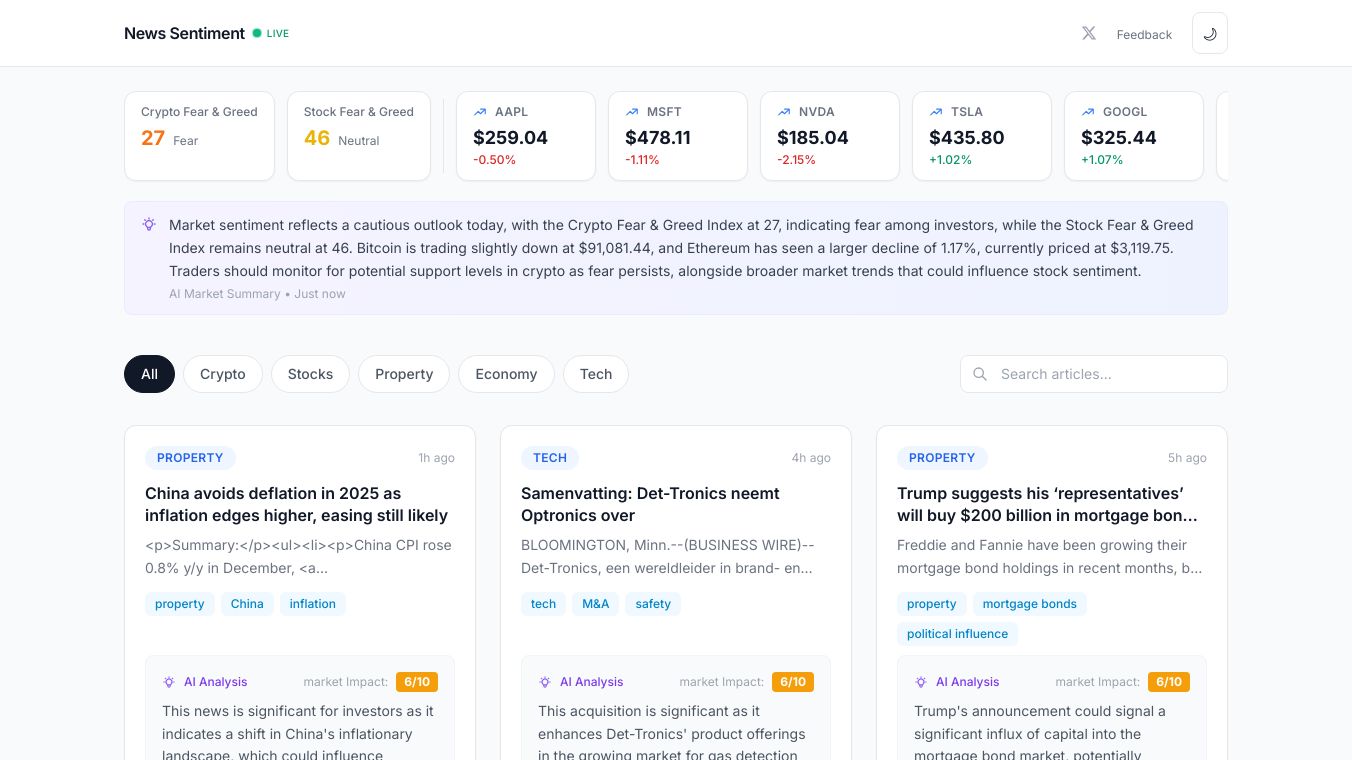
Task: Click the TSLA trending arrow icon
Action: pyautogui.click(x=936, y=112)
